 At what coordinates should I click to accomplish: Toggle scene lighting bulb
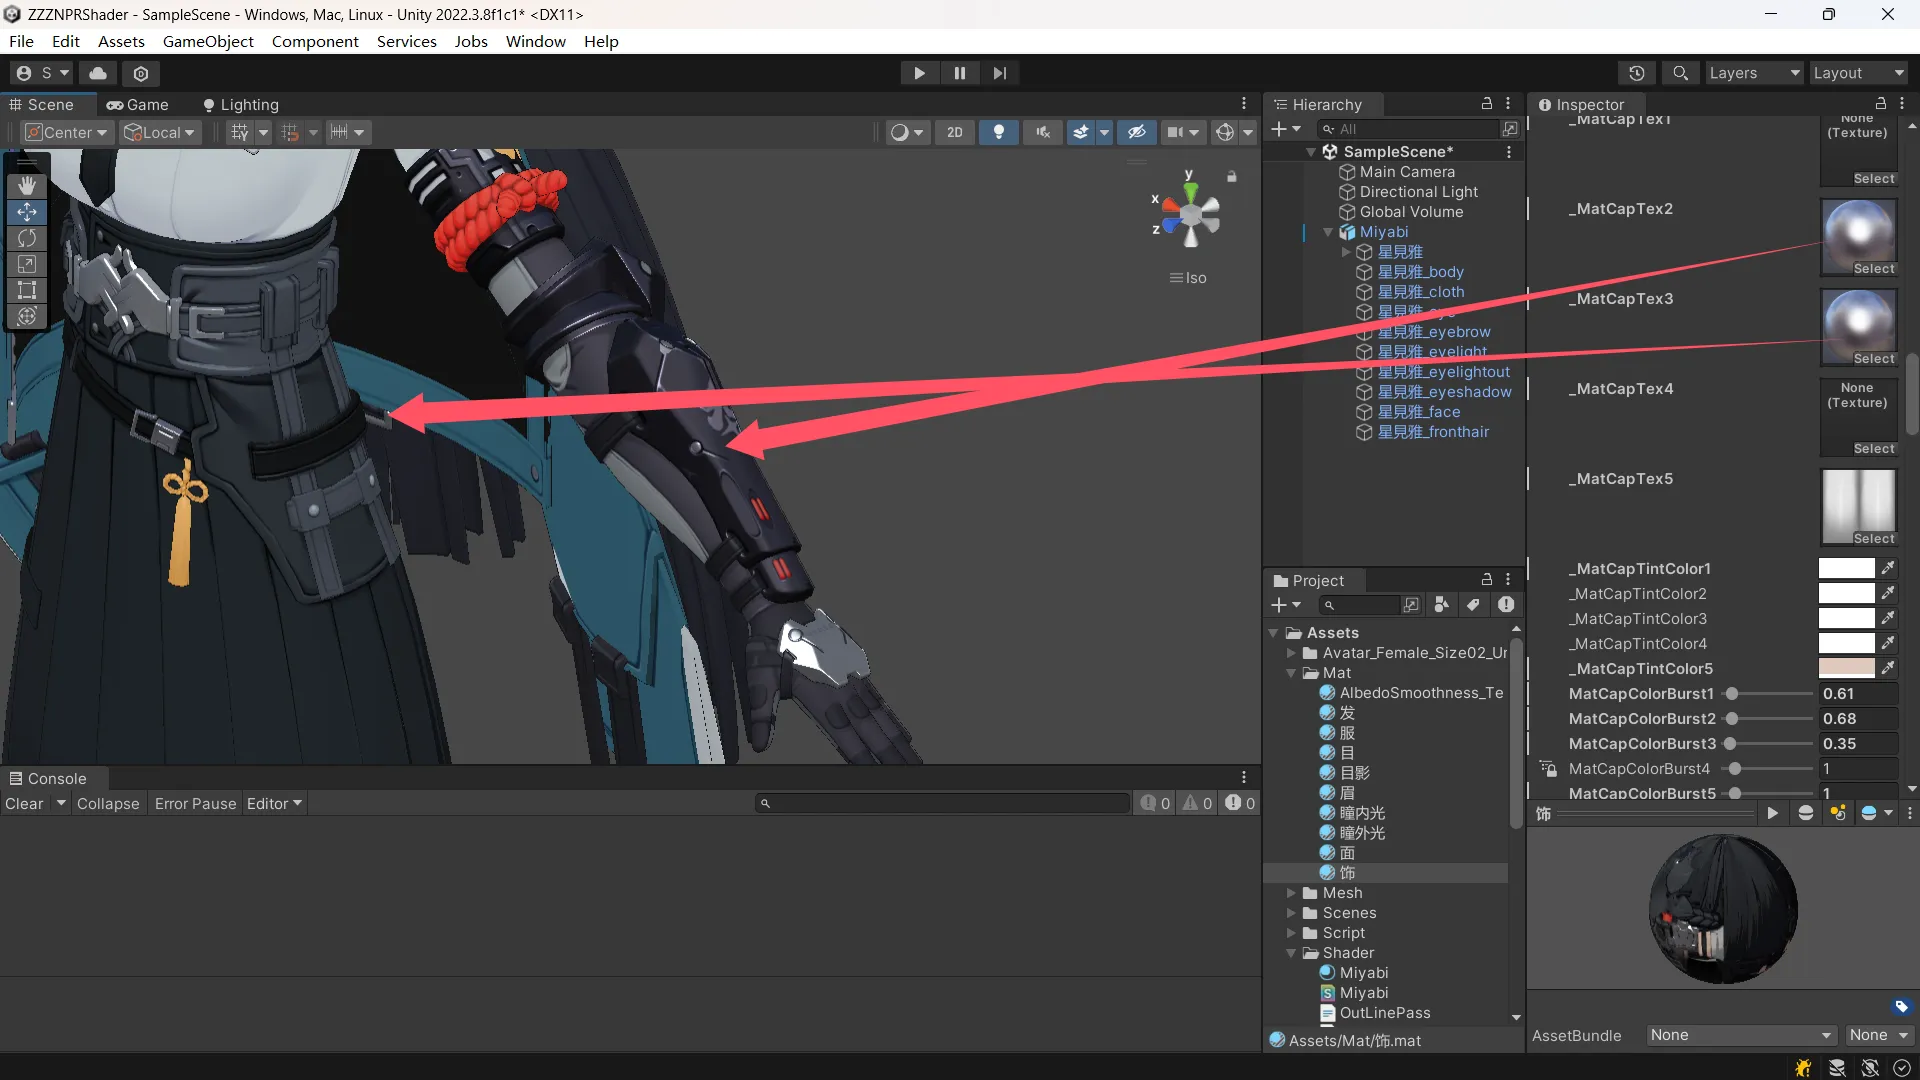pyautogui.click(x=998, y=132)
